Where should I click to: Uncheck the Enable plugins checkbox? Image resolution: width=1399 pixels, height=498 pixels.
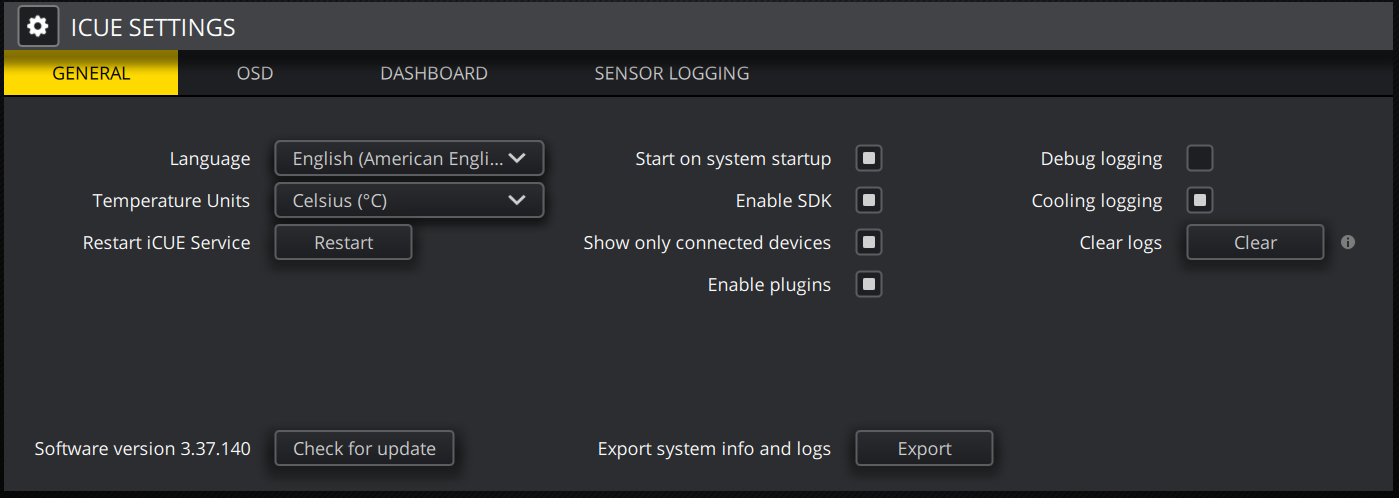click(x=869, y=285)
